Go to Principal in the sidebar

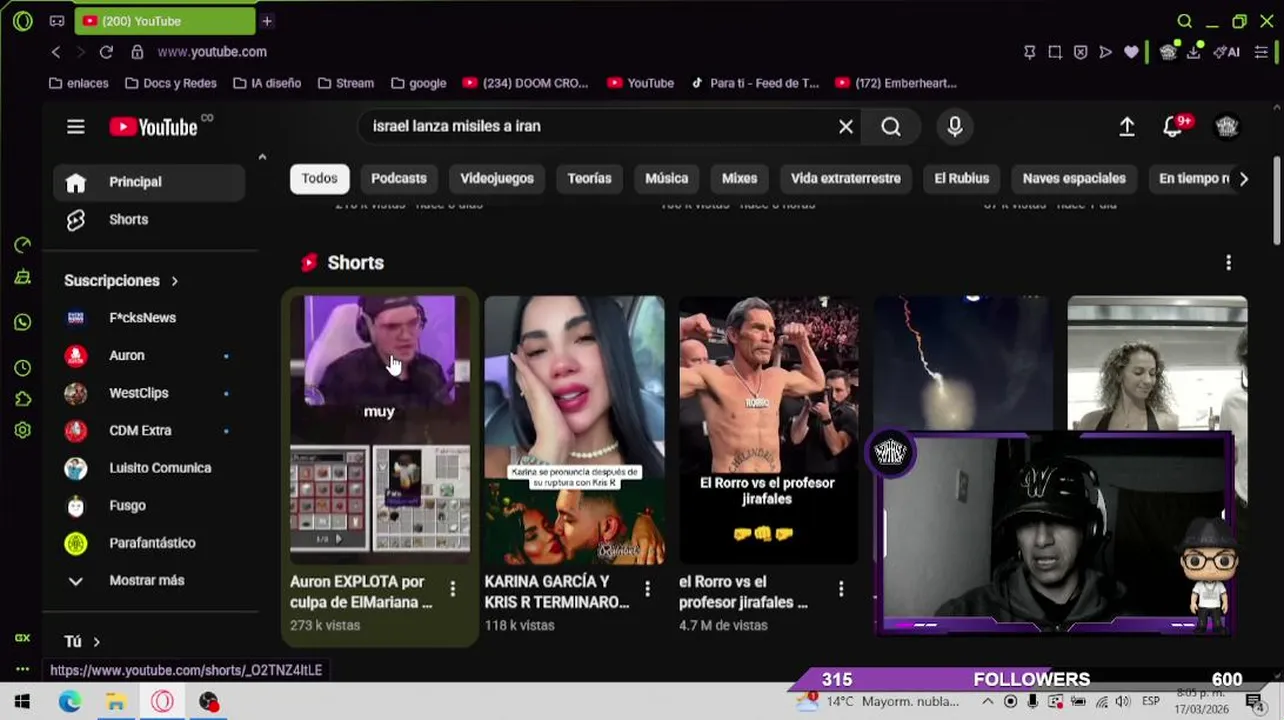[149, 182]
